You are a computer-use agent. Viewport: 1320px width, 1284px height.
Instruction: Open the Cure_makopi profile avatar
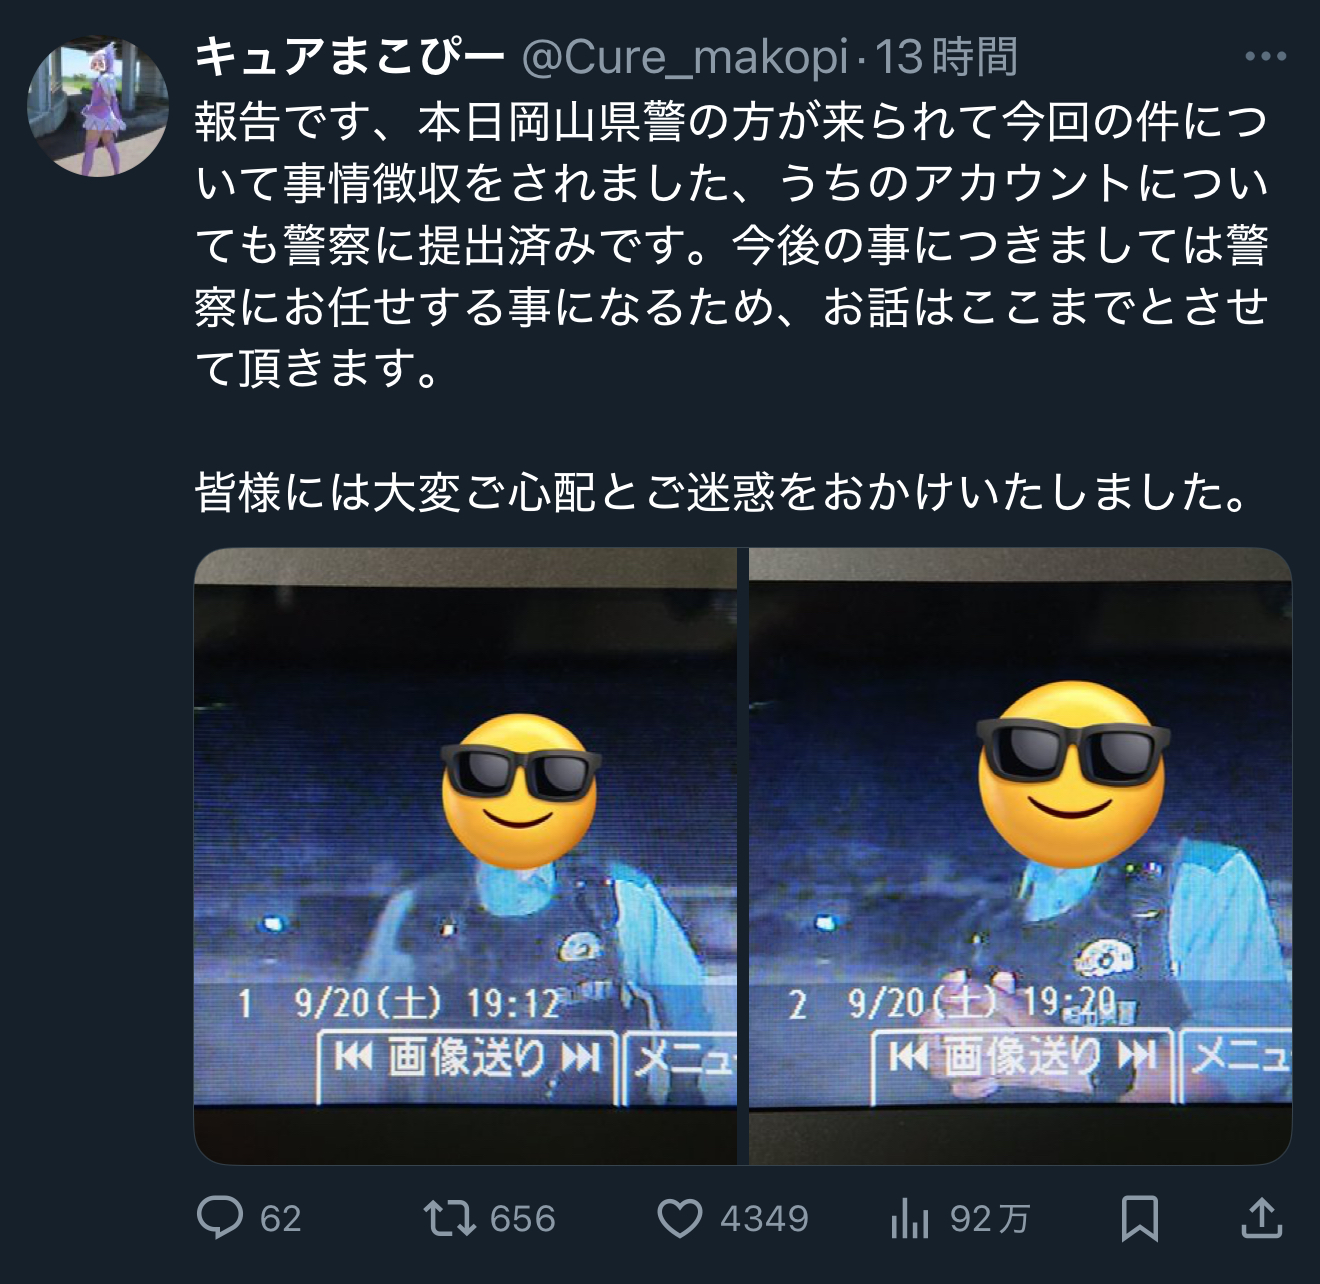pyautogui.click(x=98, y=108)
